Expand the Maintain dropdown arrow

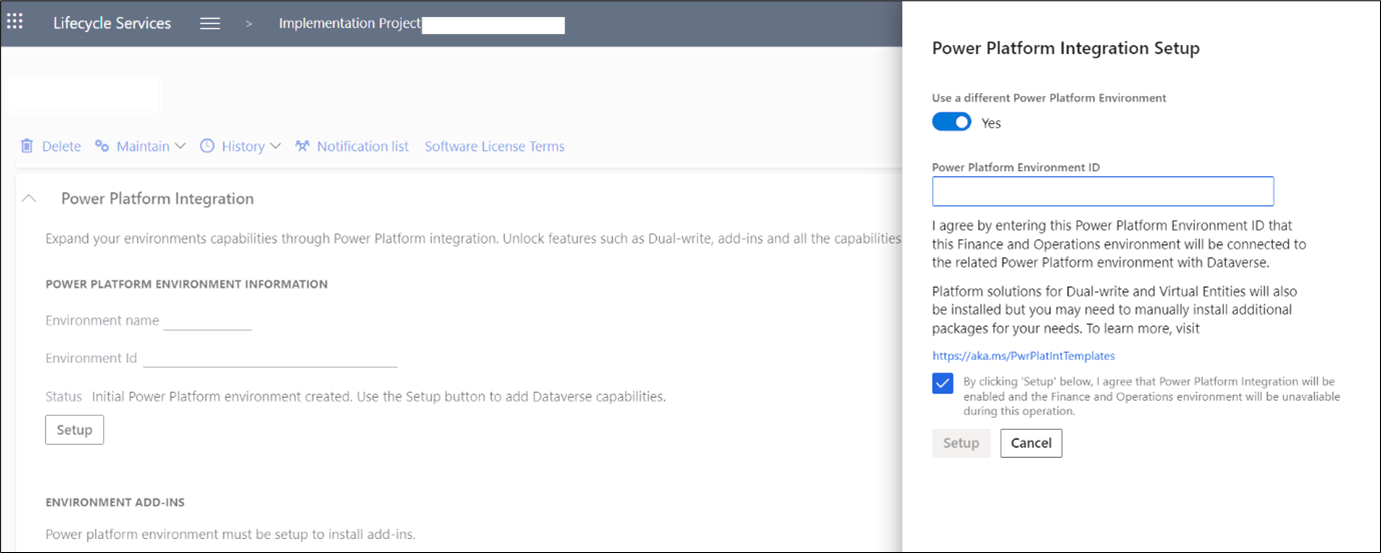click(x=180, y=146)
